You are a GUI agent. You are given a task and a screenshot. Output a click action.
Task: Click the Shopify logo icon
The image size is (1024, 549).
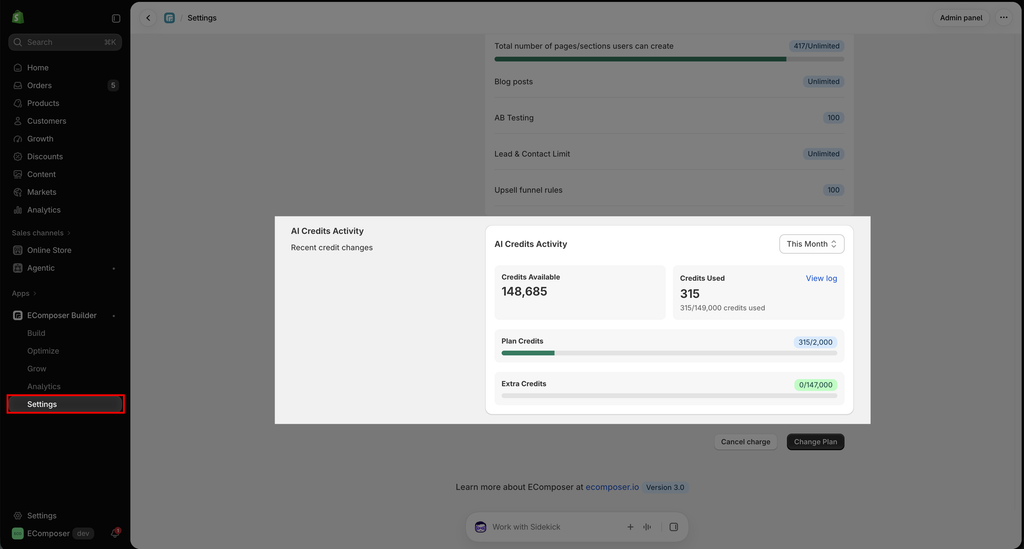(18, 18)
